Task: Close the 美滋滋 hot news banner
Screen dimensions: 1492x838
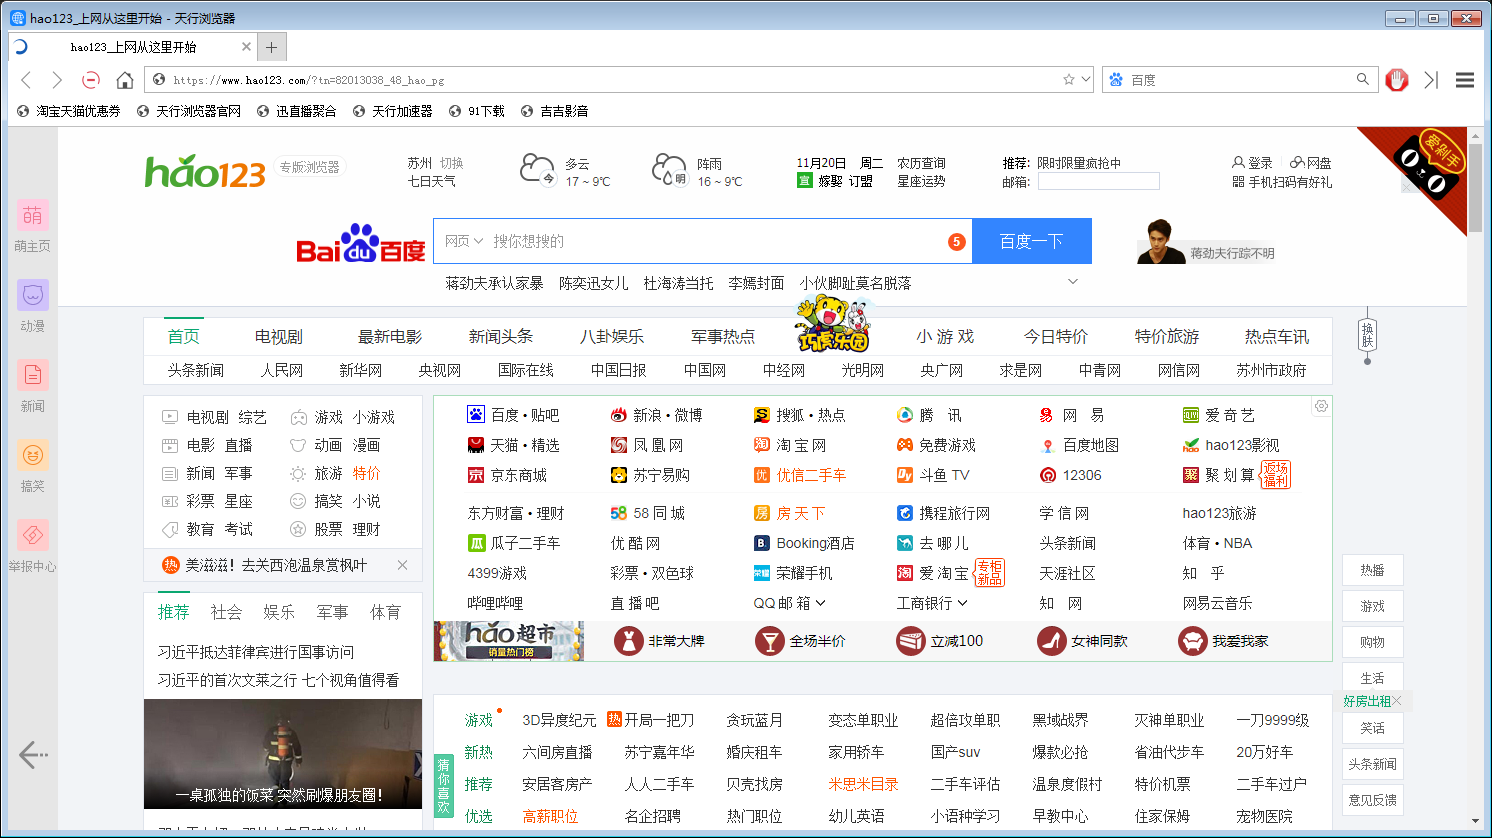Action: click(x=402, y=565)
